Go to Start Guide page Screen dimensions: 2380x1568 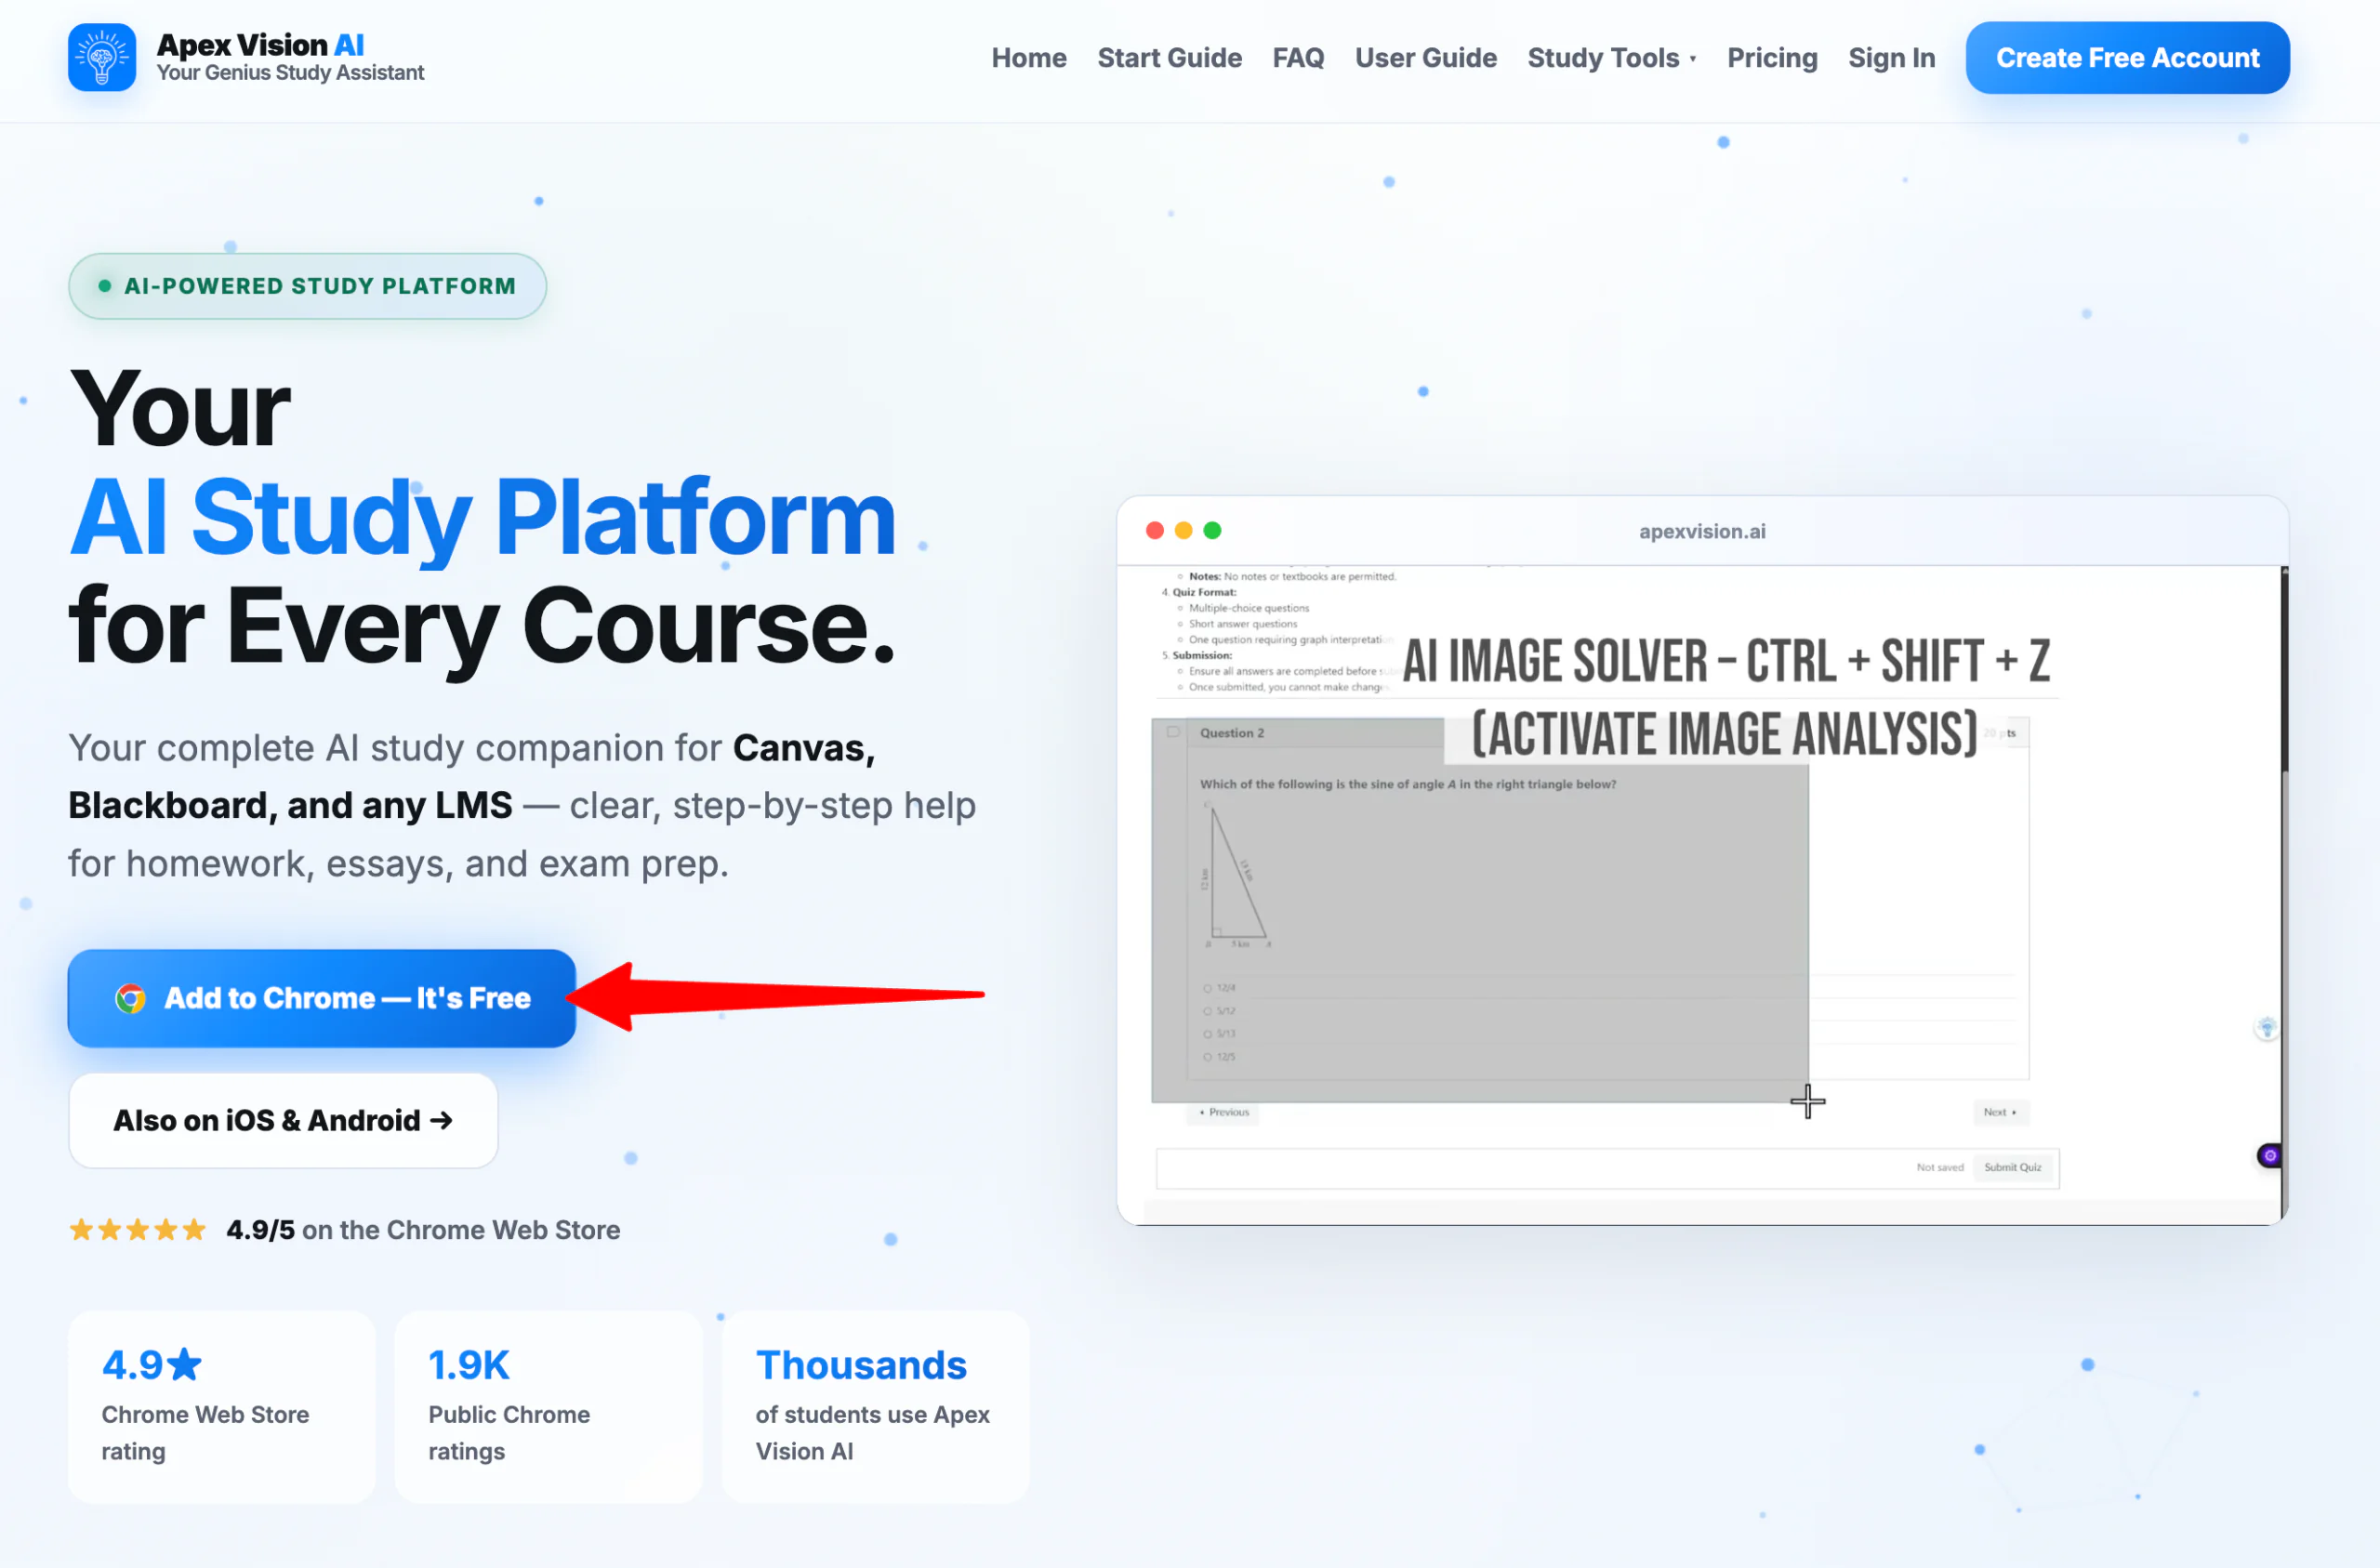pos(1169,58)
